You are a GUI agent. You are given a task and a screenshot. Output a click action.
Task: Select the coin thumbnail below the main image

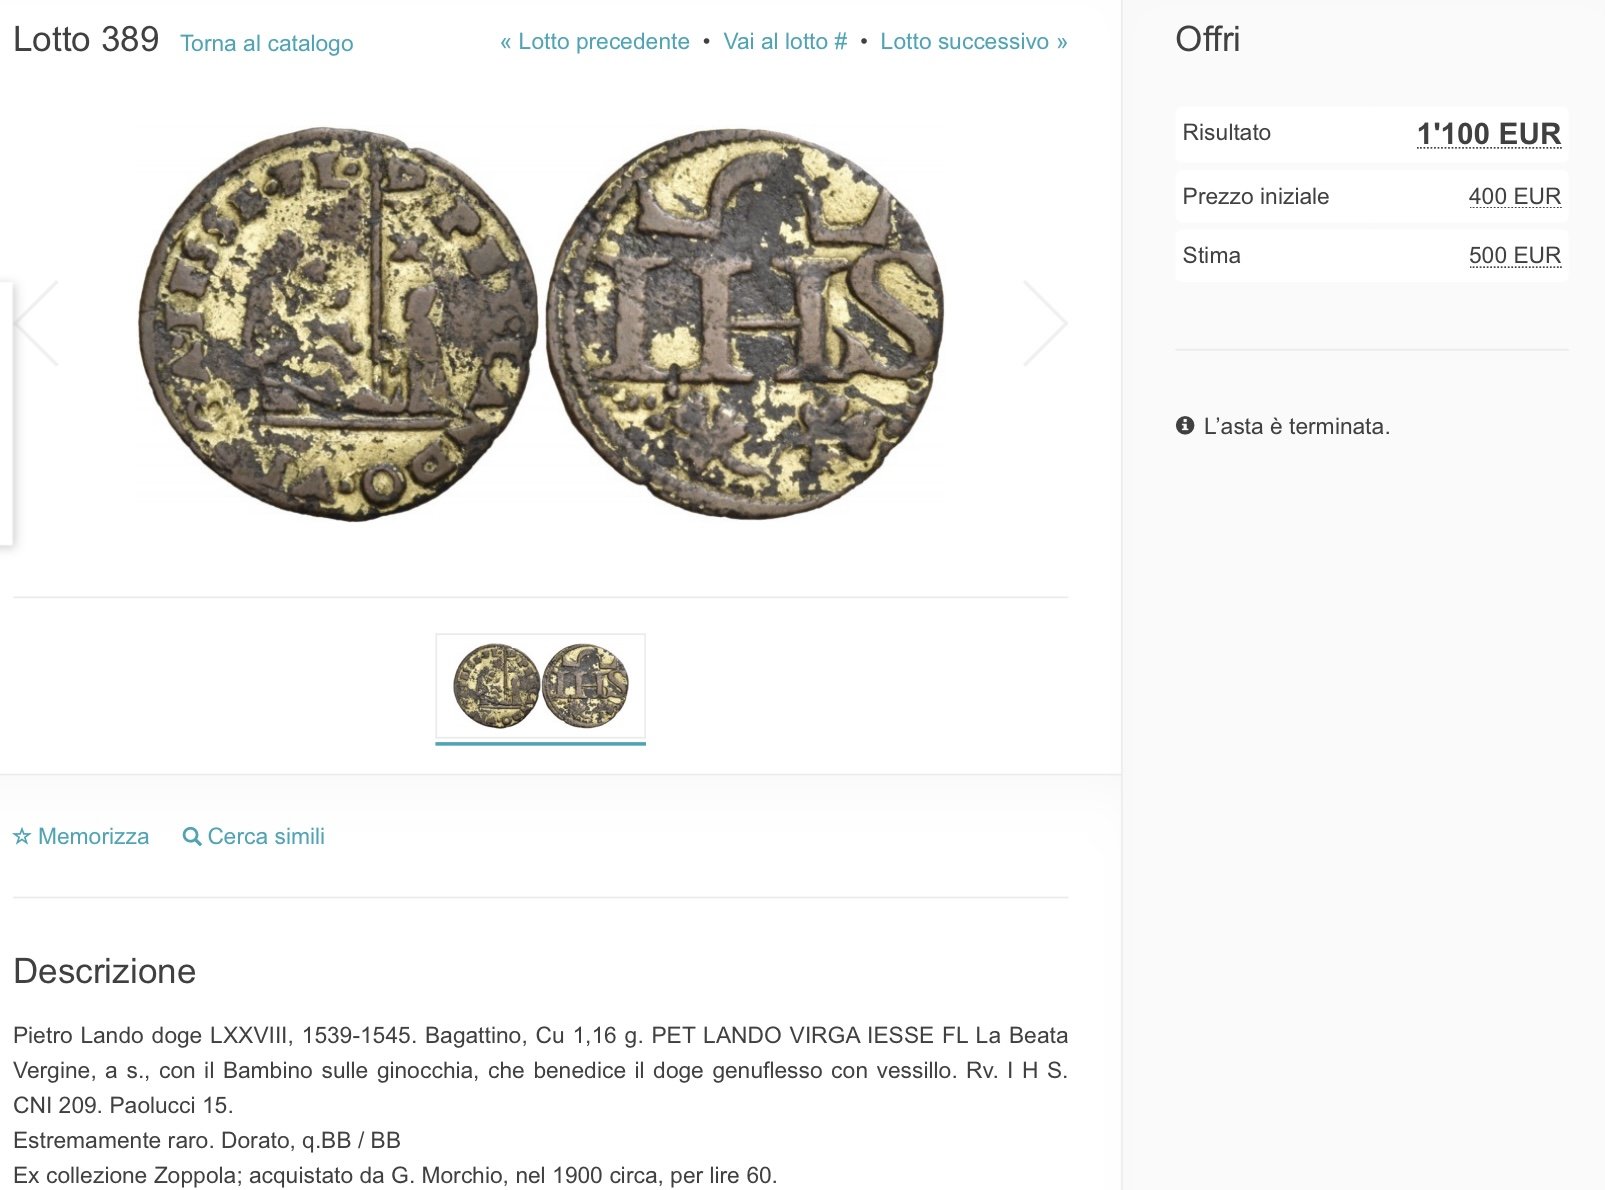[x=540, y=686]
